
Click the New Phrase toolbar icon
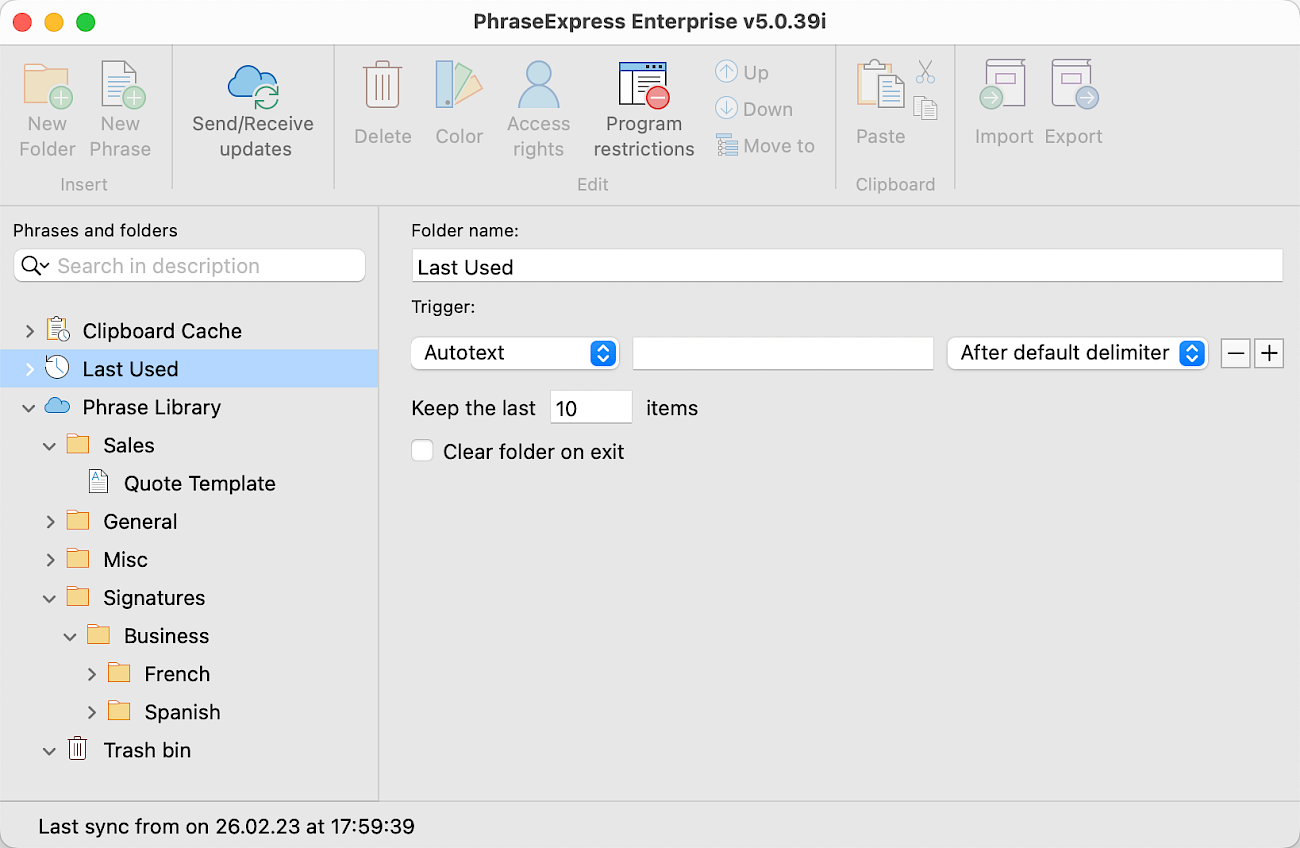click(x=122, y=86)
